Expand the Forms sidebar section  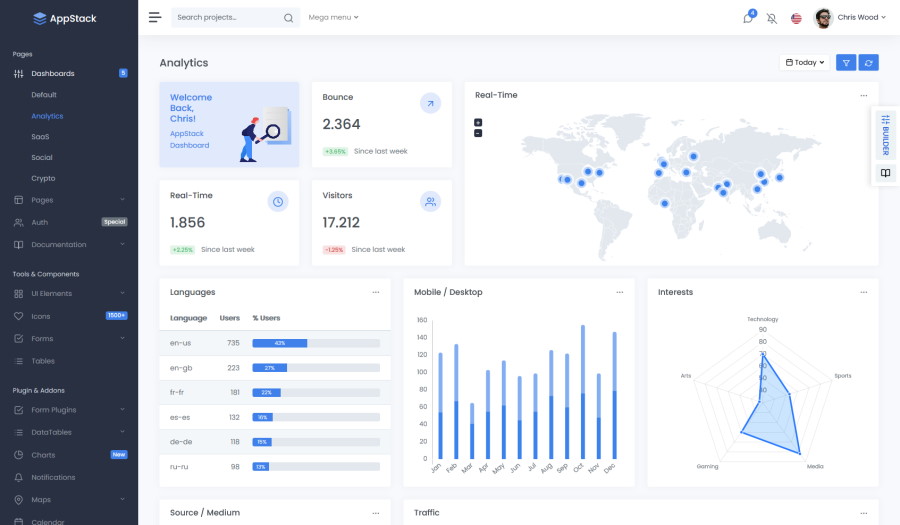click(x=69, y=339)
